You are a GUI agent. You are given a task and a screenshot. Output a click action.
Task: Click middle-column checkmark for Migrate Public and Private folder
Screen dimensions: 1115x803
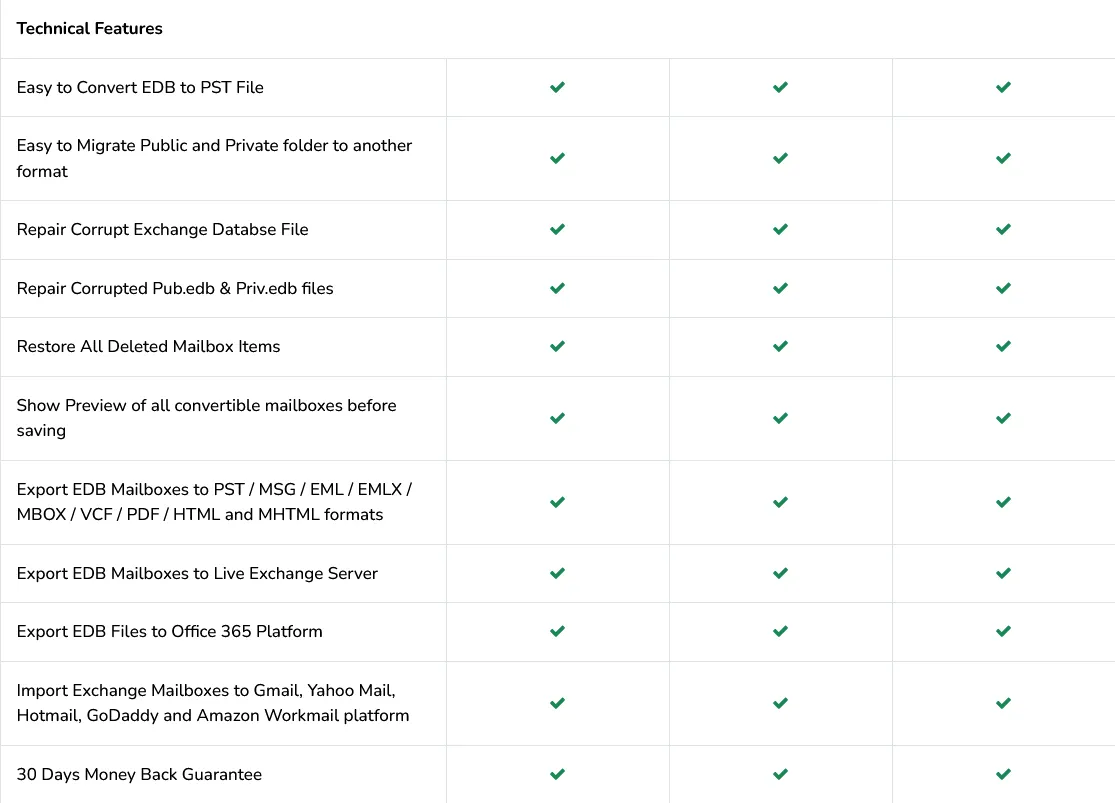pos(780,158)
